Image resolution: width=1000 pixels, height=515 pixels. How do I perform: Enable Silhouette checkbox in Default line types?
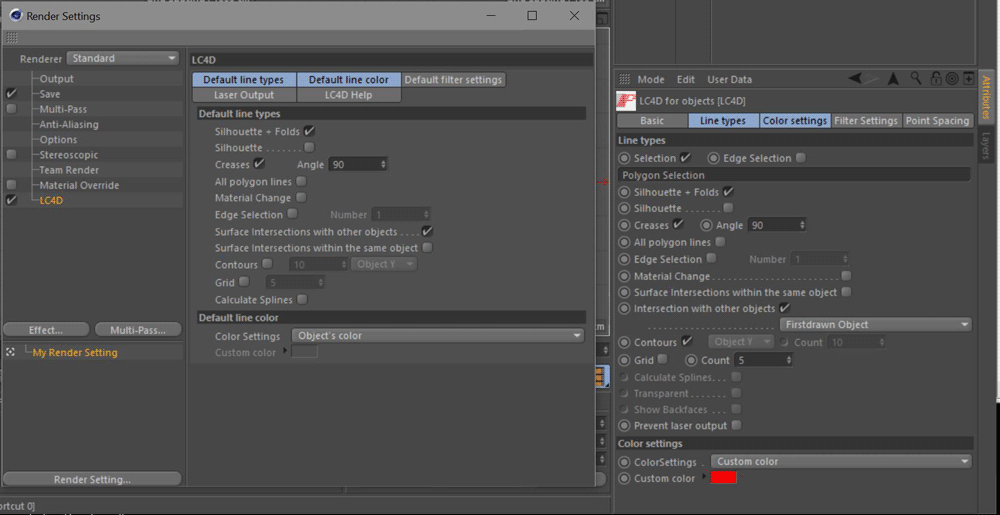pos(309,147)
